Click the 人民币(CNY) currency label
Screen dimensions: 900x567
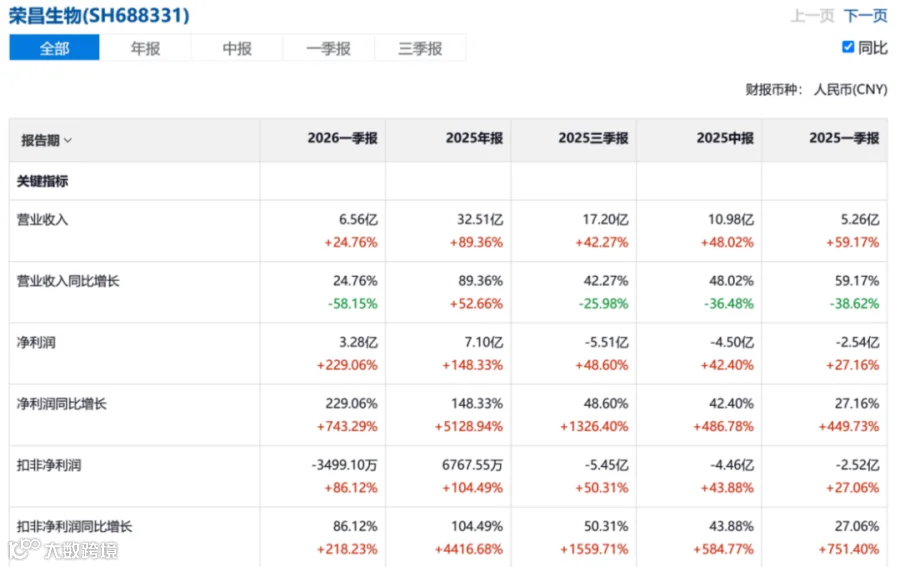[850, 90]
